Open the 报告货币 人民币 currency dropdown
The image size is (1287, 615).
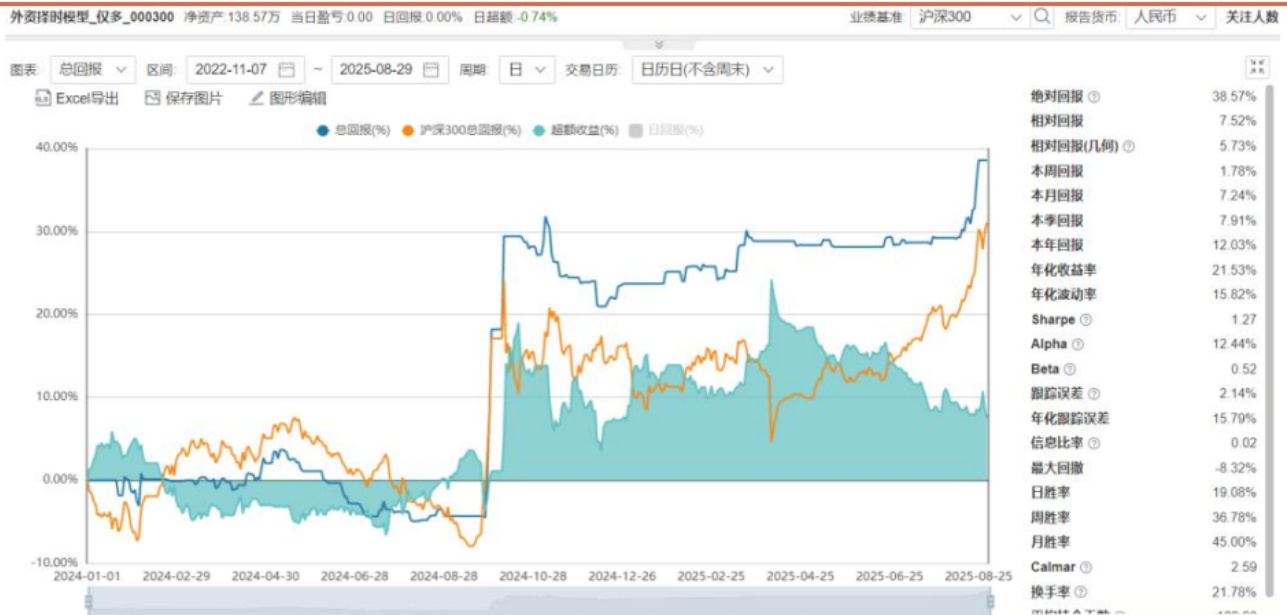[1168, 17]
